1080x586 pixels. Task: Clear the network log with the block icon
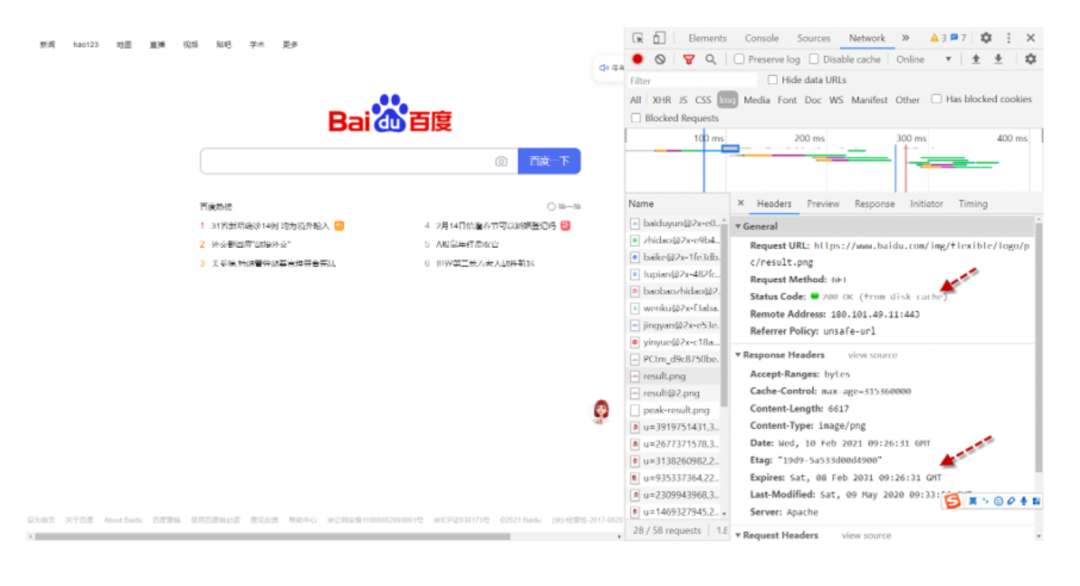(x=661, y=58)
